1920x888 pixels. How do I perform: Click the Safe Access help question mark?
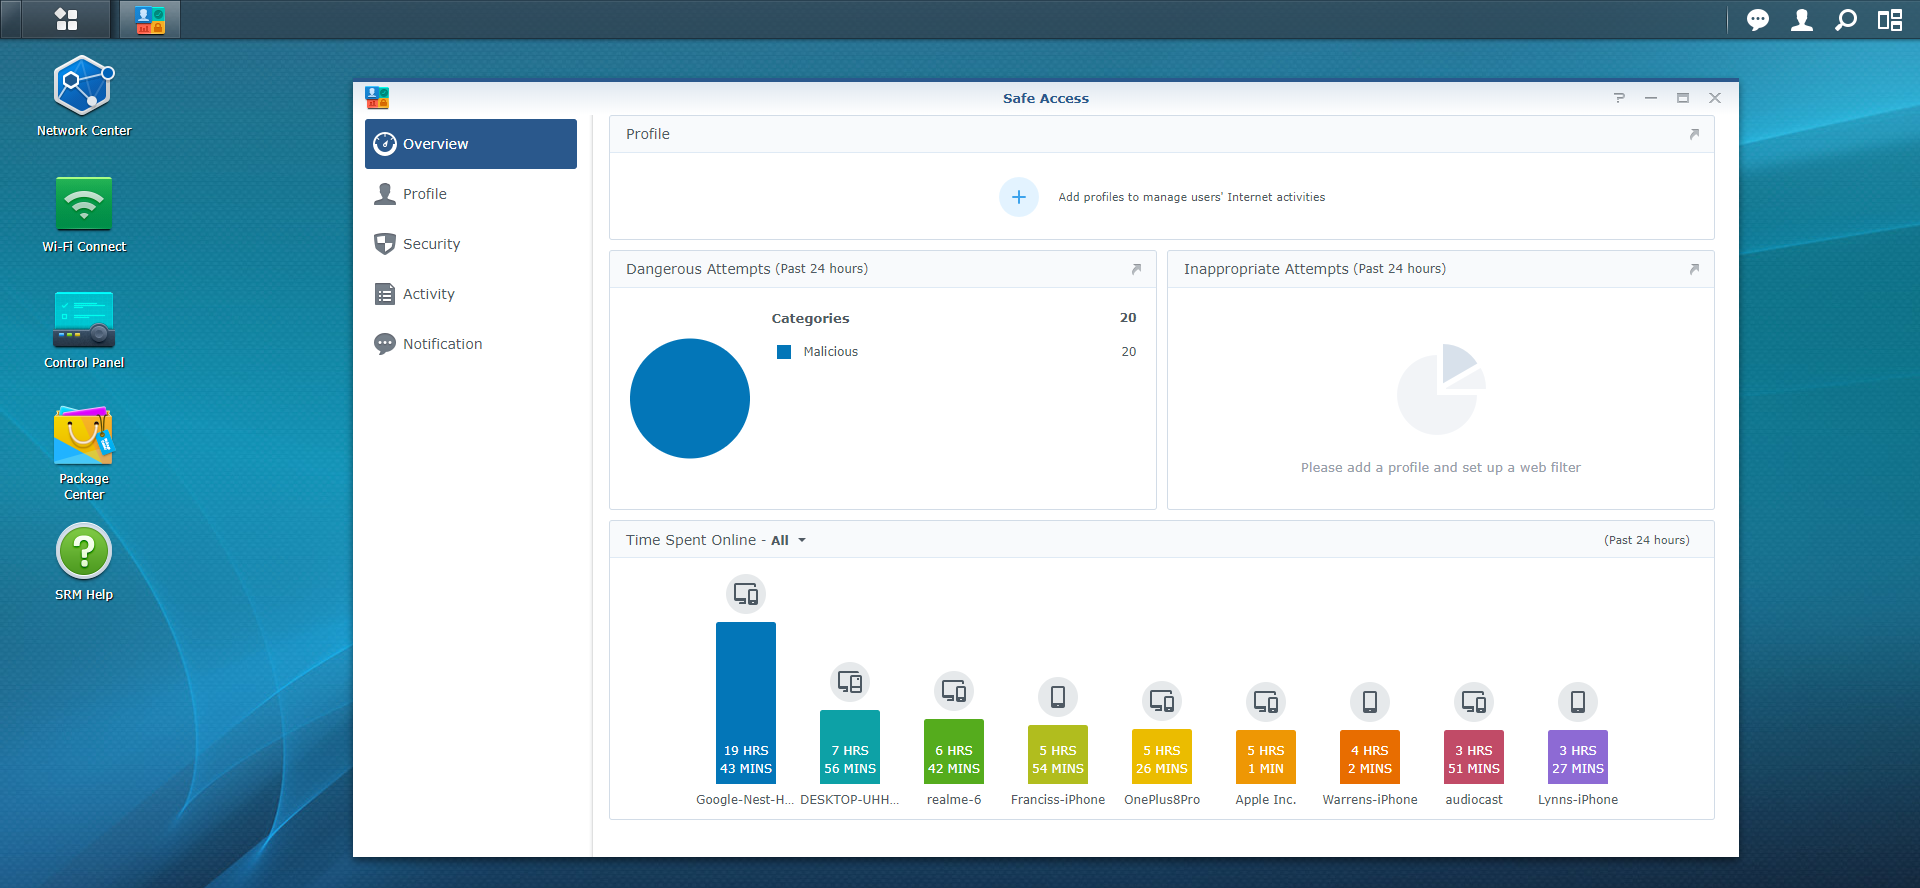(1619, 98)
